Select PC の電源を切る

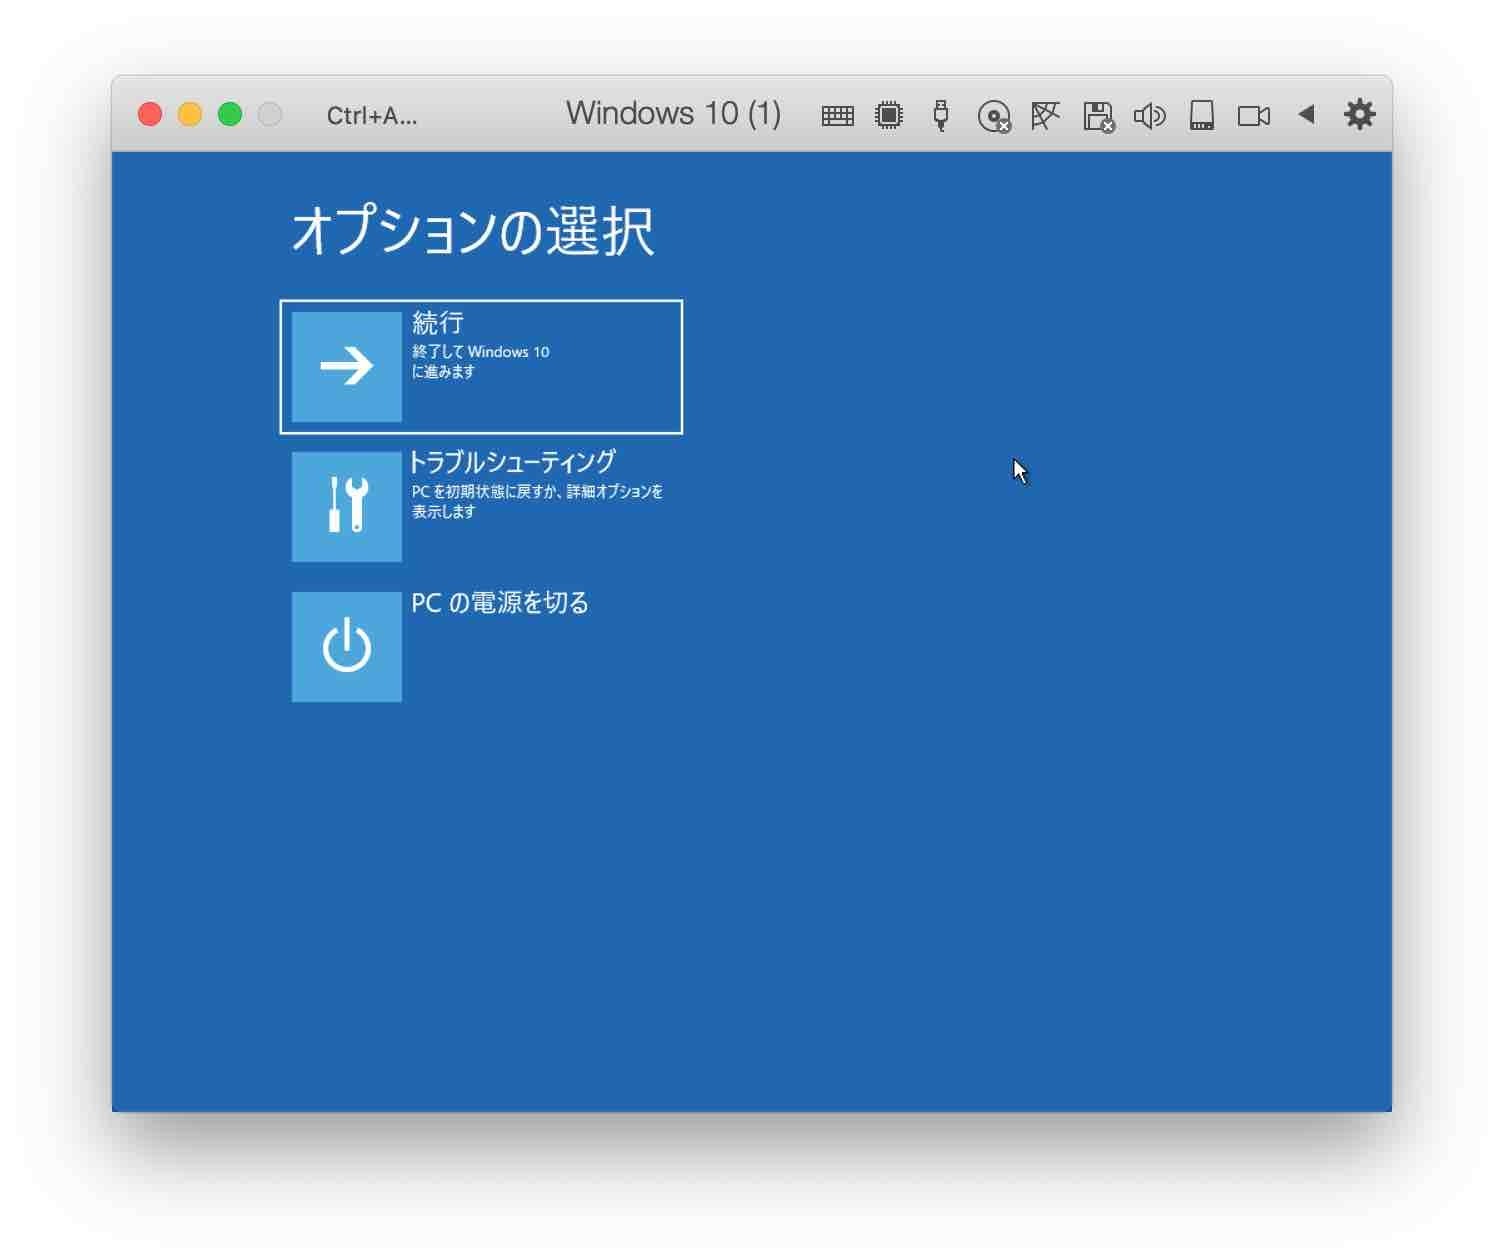[500, 603]
